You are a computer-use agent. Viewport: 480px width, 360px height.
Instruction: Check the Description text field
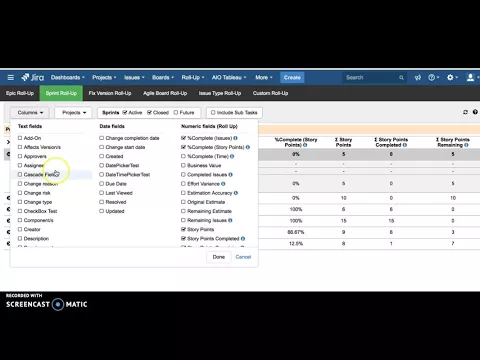click(20, 238)
